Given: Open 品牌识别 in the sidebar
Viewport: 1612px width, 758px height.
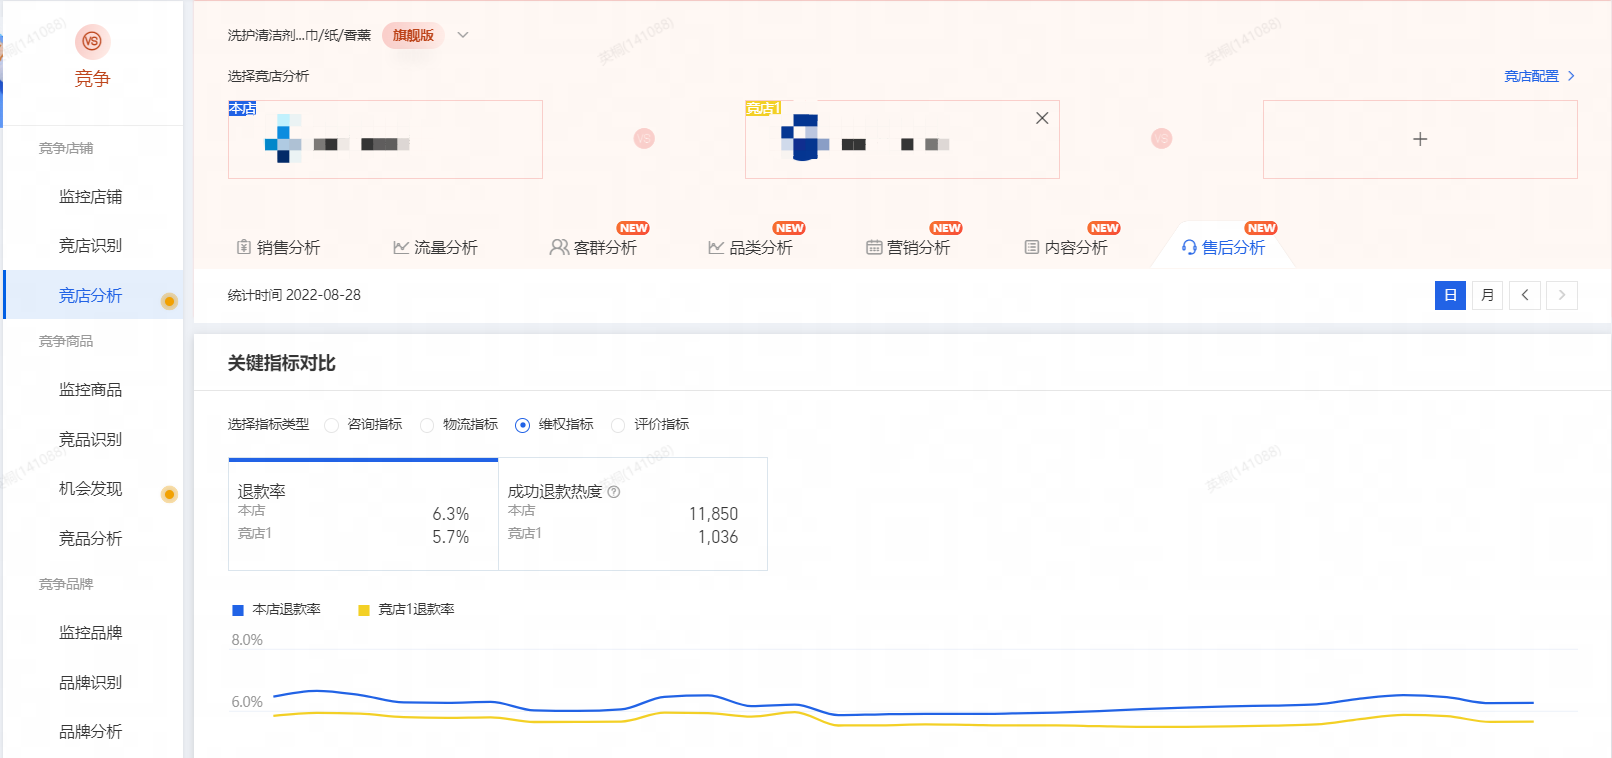Looking at the screenshot, I should pyautogui.click(x=91, y=682).
